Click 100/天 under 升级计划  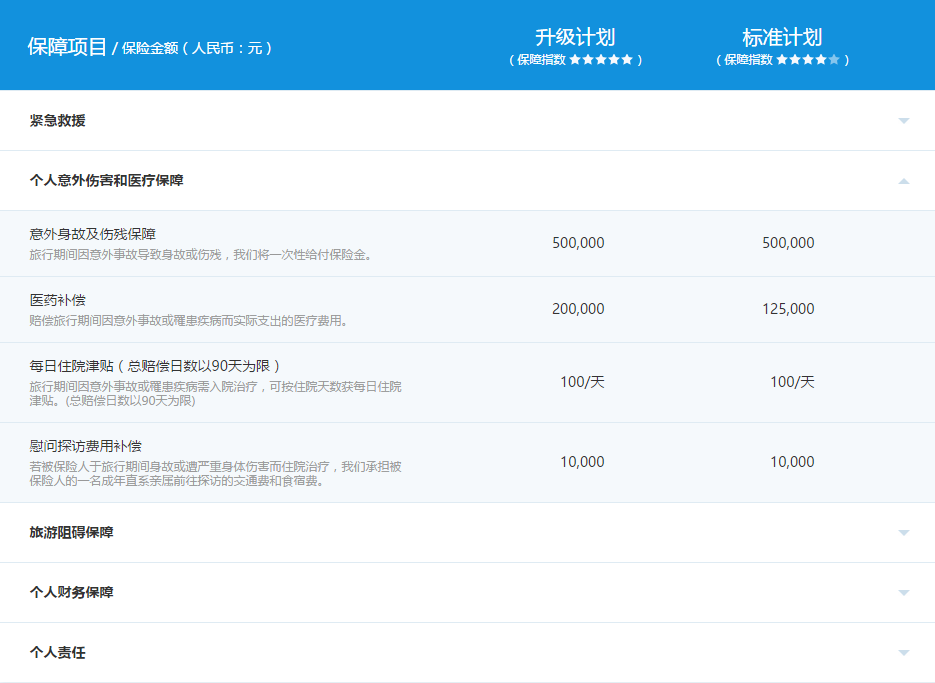(582, 382)
